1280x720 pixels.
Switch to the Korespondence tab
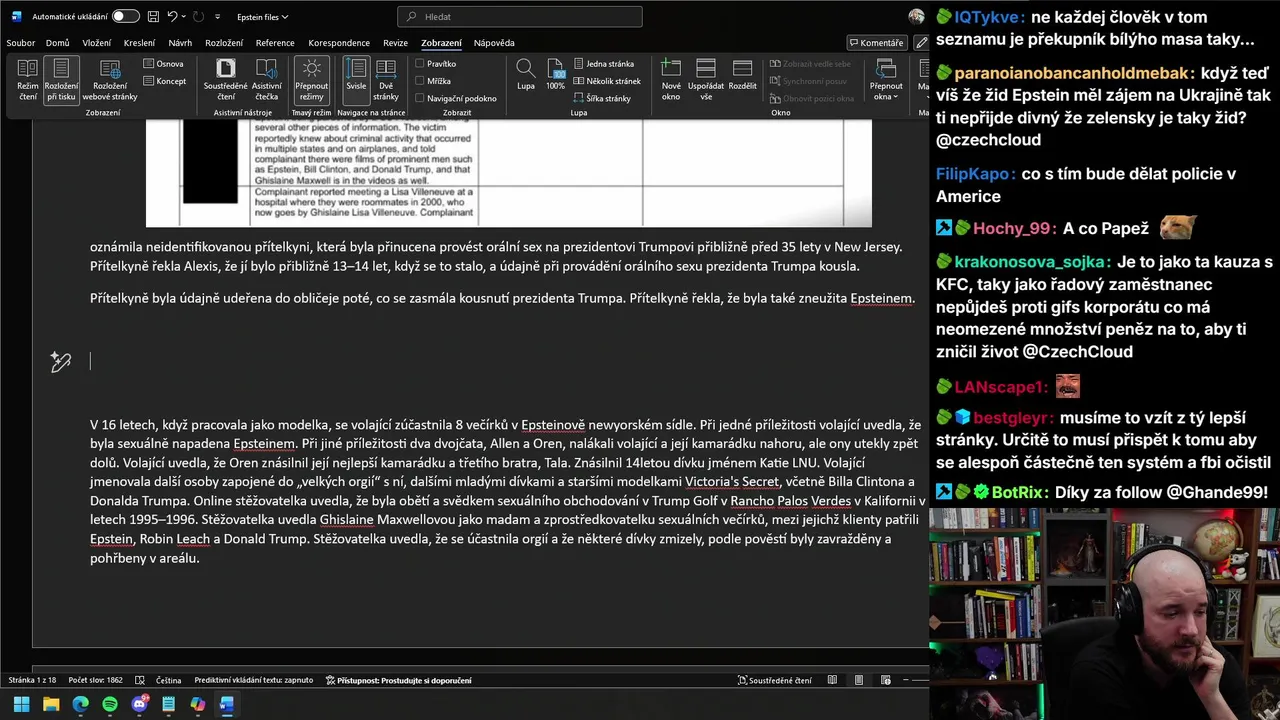339,43
